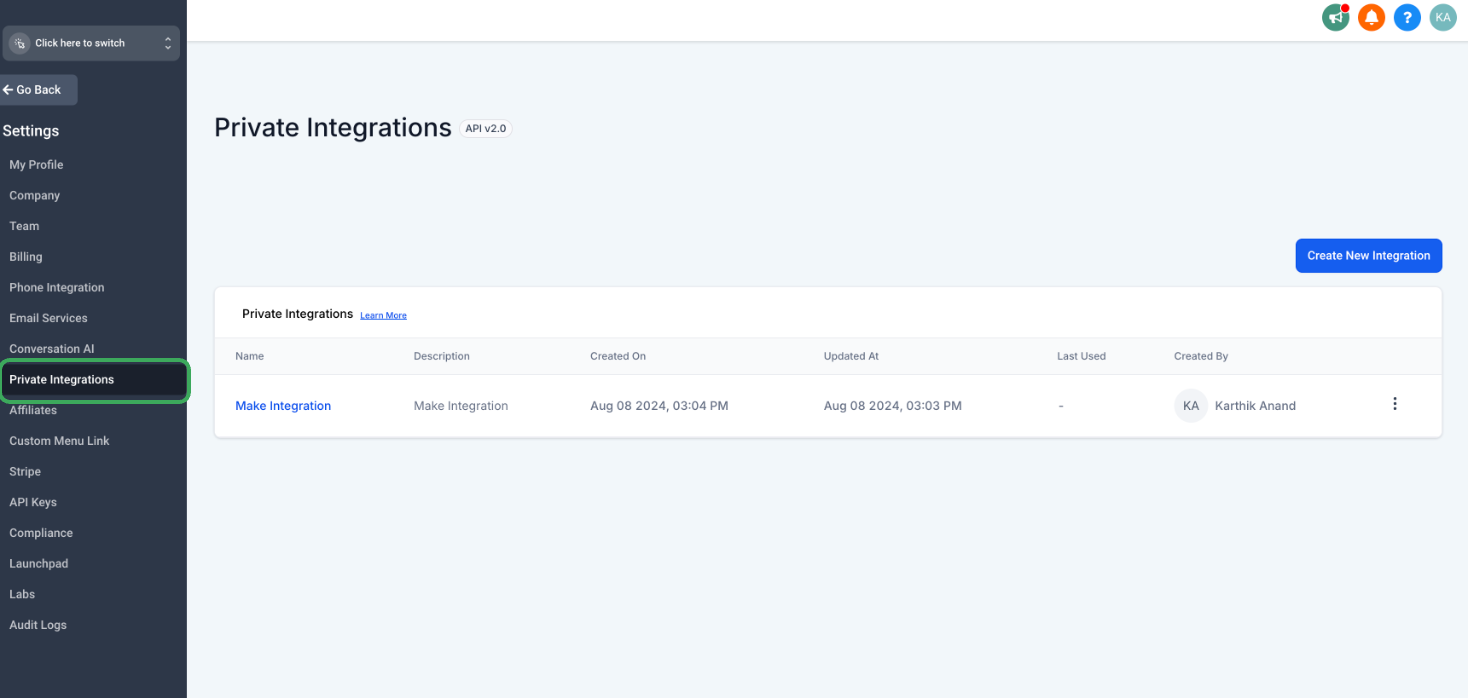Open the Make Integration link in table
Viewport: 1468px width, 698px height.
pyautogui.click(x=283, y=406)
